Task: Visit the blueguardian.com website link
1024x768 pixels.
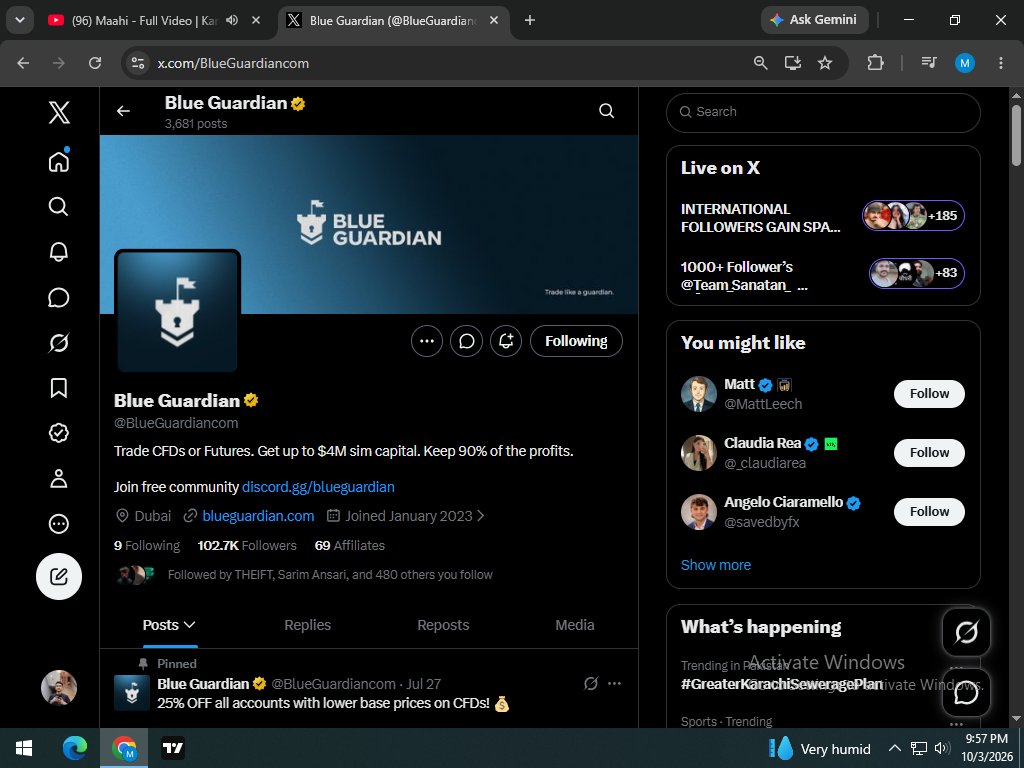Action: (258, 516)
